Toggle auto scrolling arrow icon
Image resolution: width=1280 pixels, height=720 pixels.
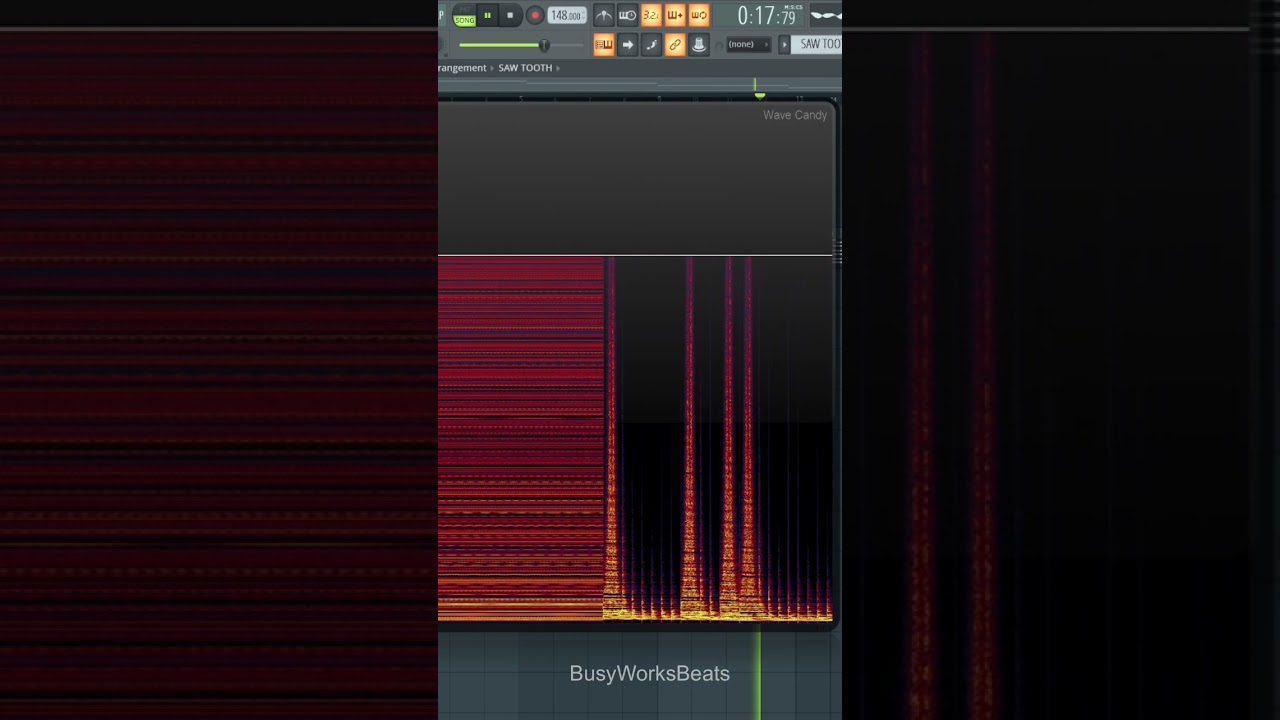628,44
